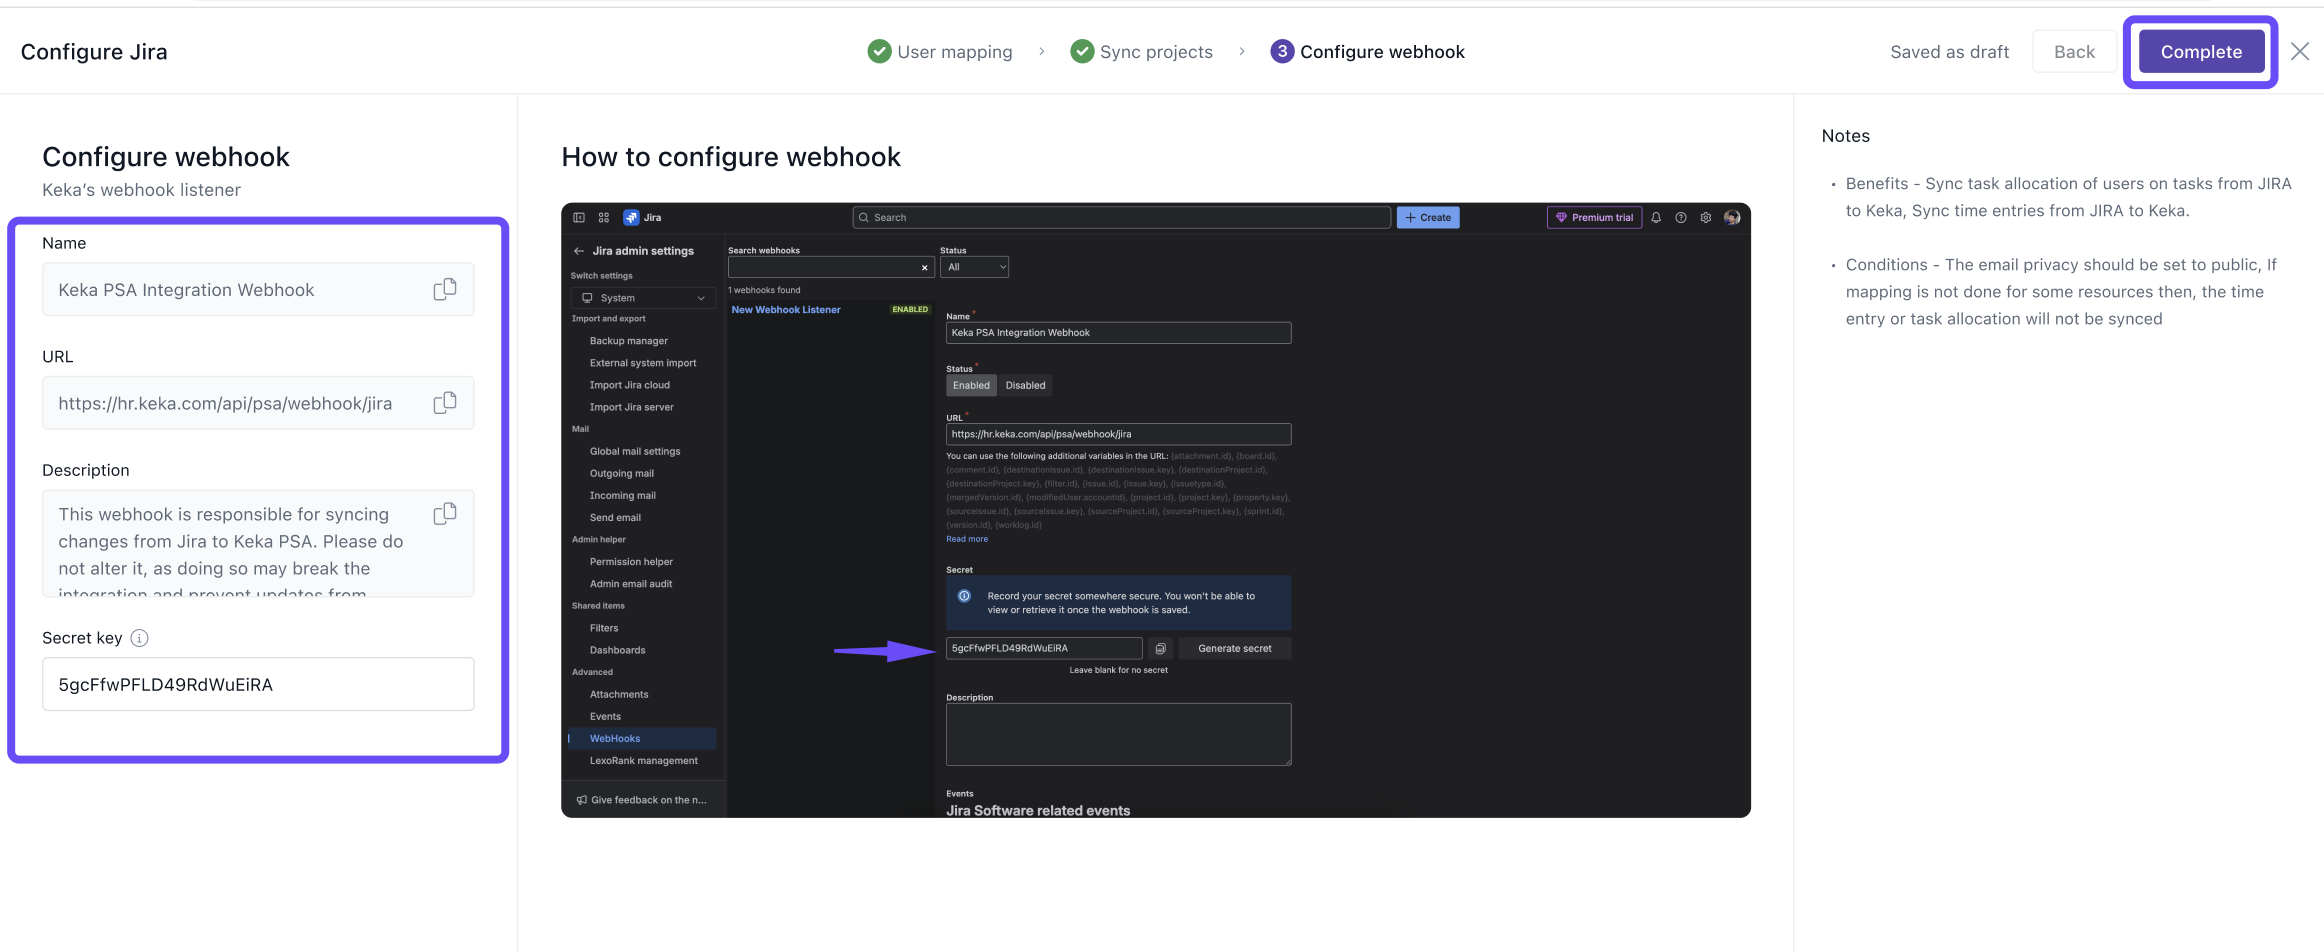Click the Jira notifications bell icon
This screenshot has width=2324, height=952.
click(1656, 218)
